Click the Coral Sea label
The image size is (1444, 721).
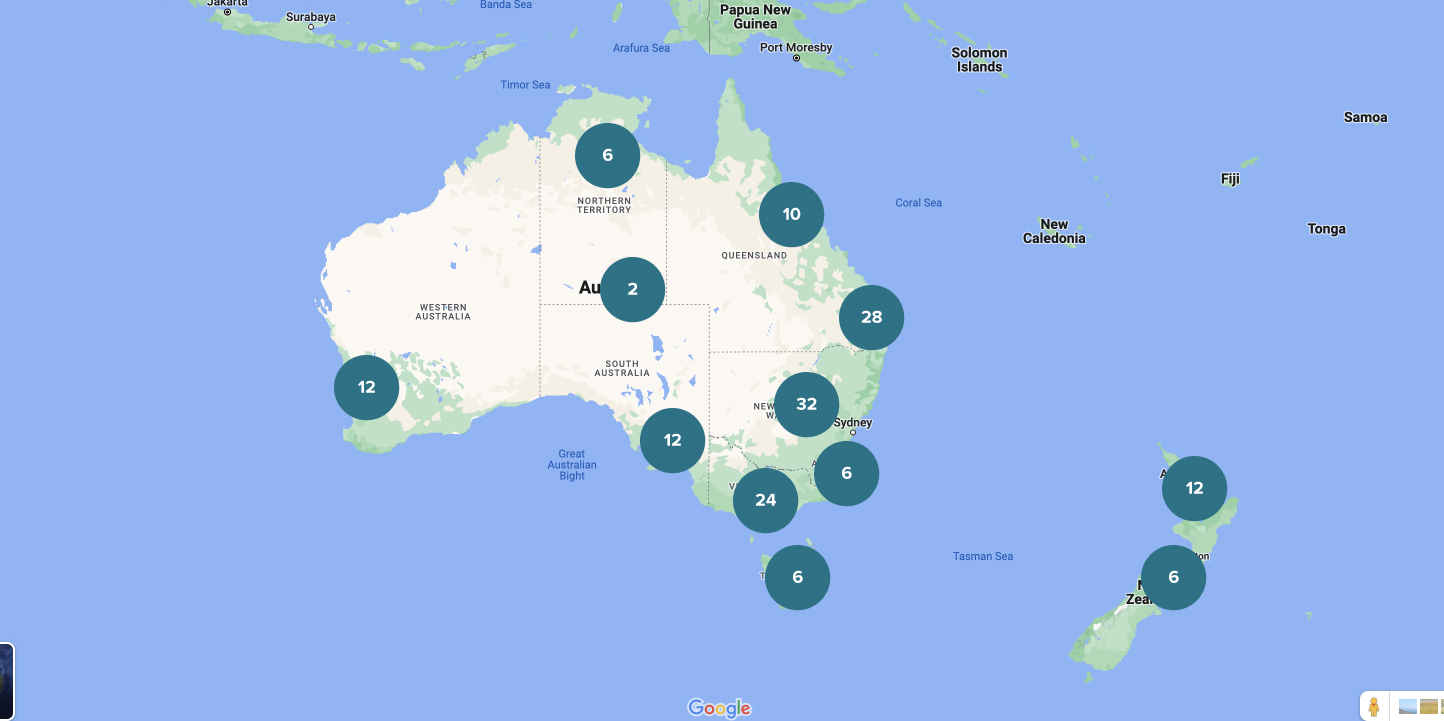918,203
